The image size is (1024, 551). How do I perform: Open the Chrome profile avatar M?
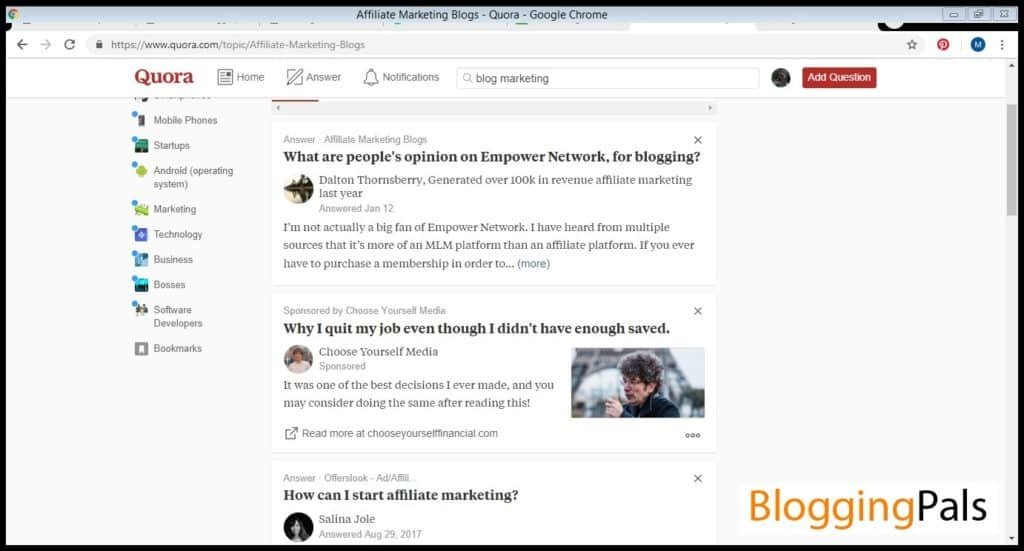click(x=978, y=44)
